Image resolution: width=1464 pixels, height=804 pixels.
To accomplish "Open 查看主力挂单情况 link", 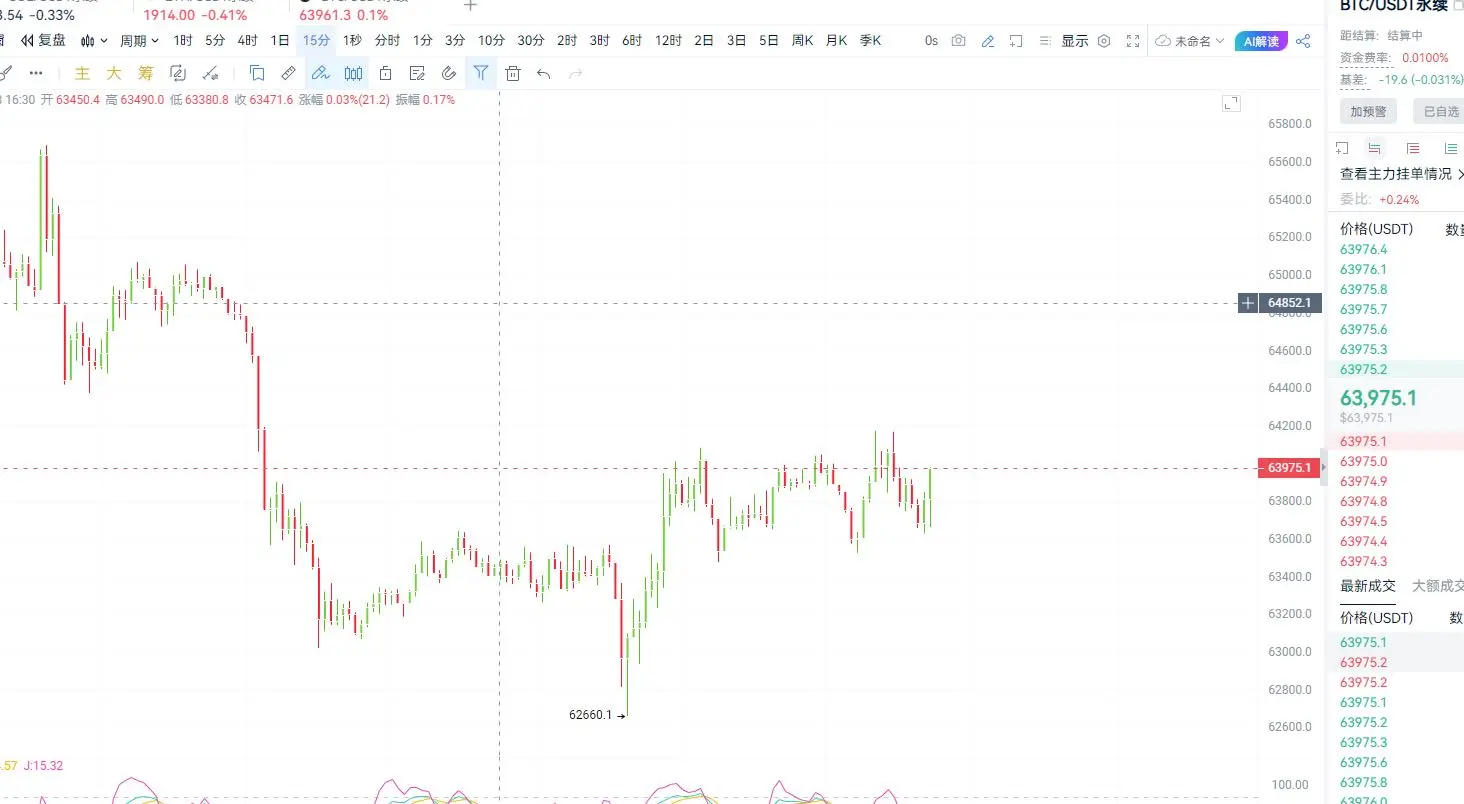I will coord(1402,174).
